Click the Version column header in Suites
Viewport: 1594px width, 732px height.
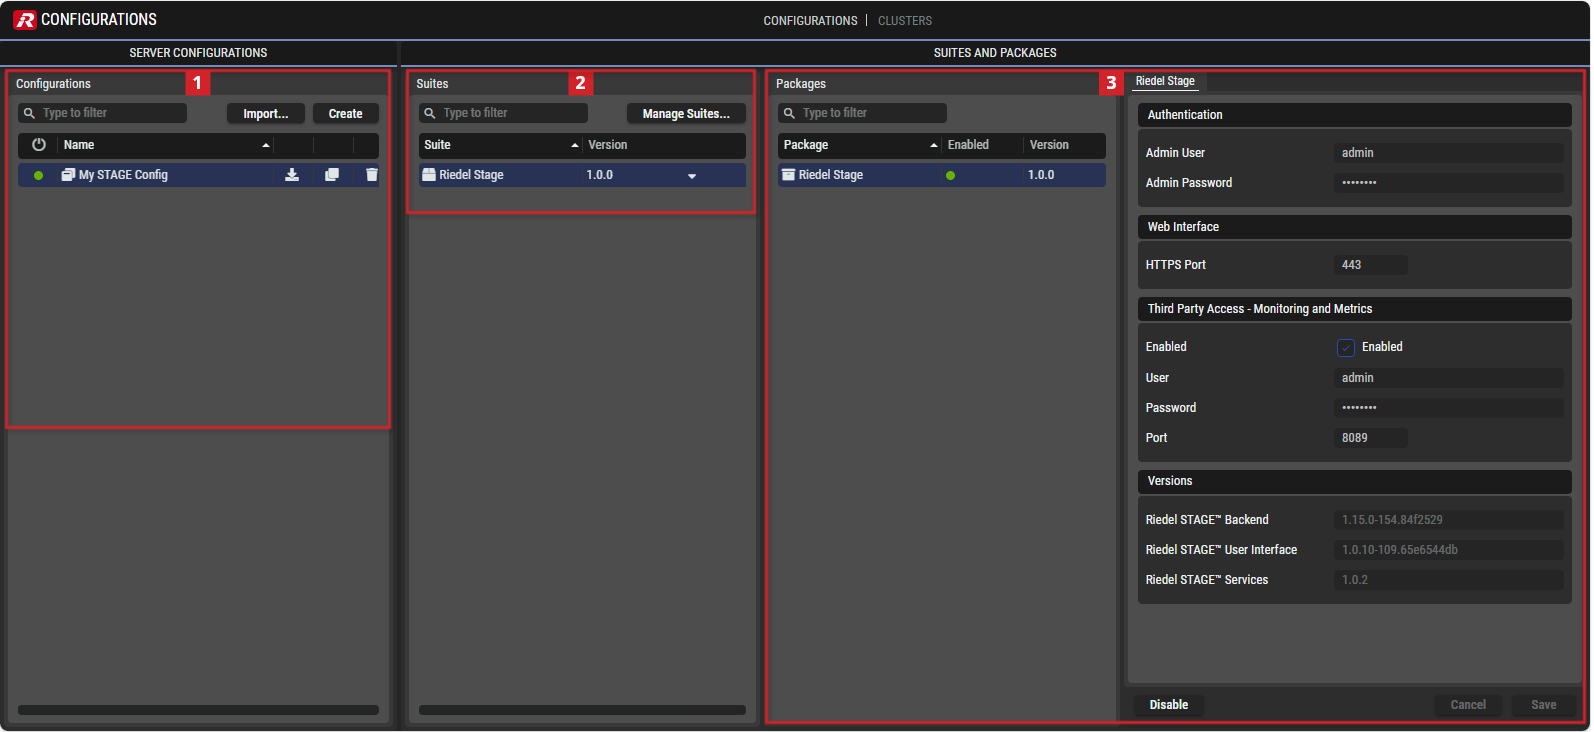click(x=607, y=145)
